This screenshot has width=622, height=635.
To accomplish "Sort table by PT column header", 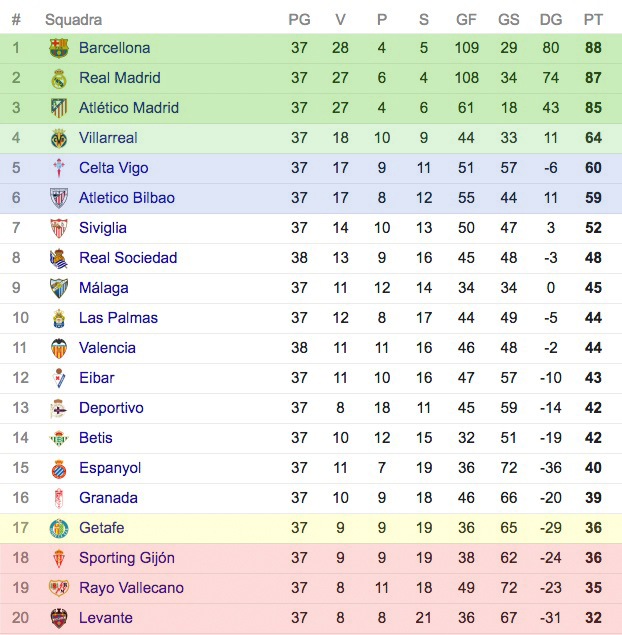I will [x=593, y=20].
